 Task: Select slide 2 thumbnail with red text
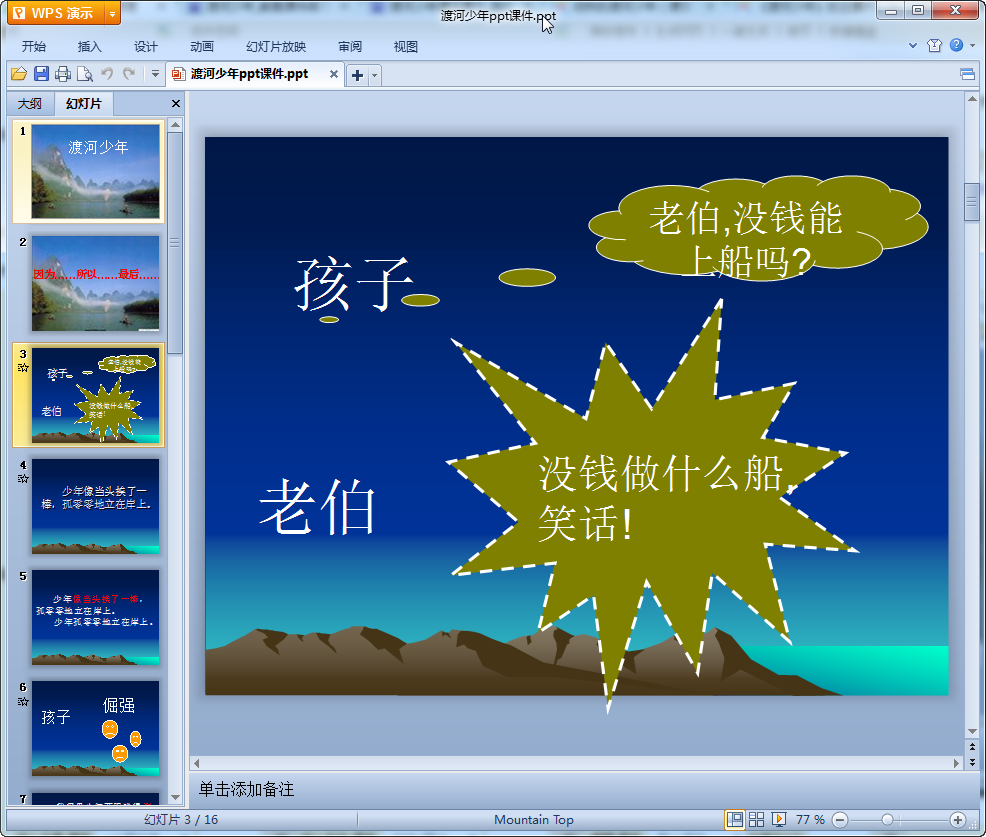click(96, 283)
